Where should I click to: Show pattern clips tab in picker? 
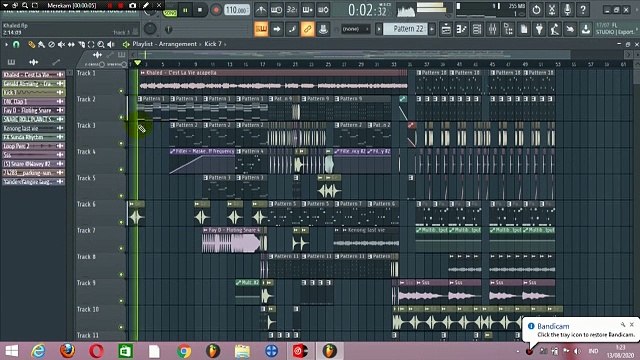pos(11,62)
